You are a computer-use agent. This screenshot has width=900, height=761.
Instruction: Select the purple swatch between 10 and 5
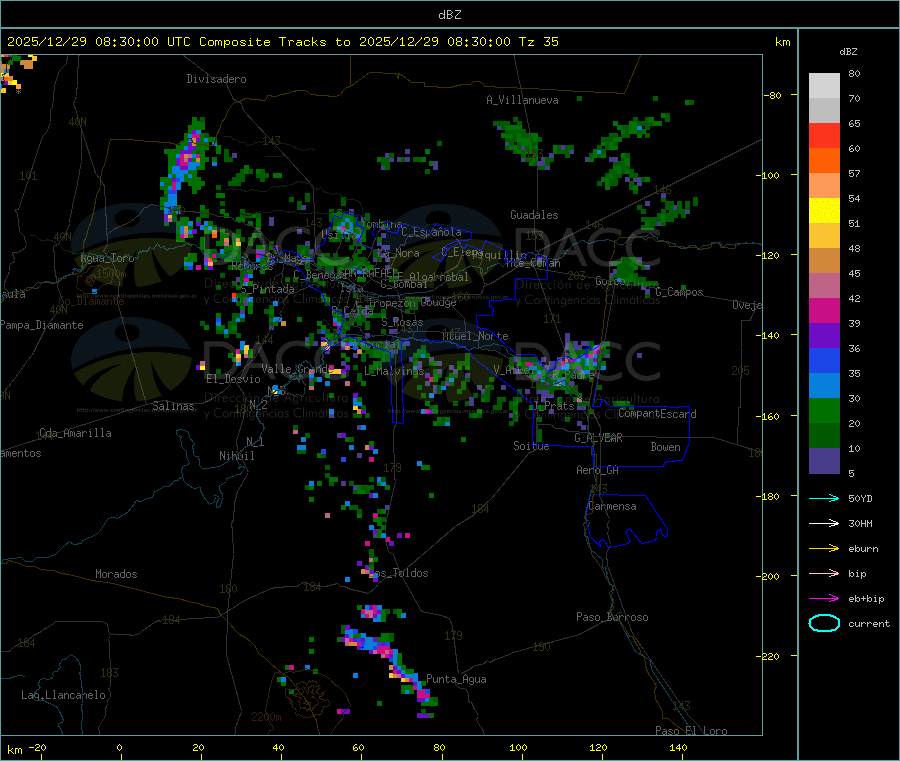click(824, 461)
